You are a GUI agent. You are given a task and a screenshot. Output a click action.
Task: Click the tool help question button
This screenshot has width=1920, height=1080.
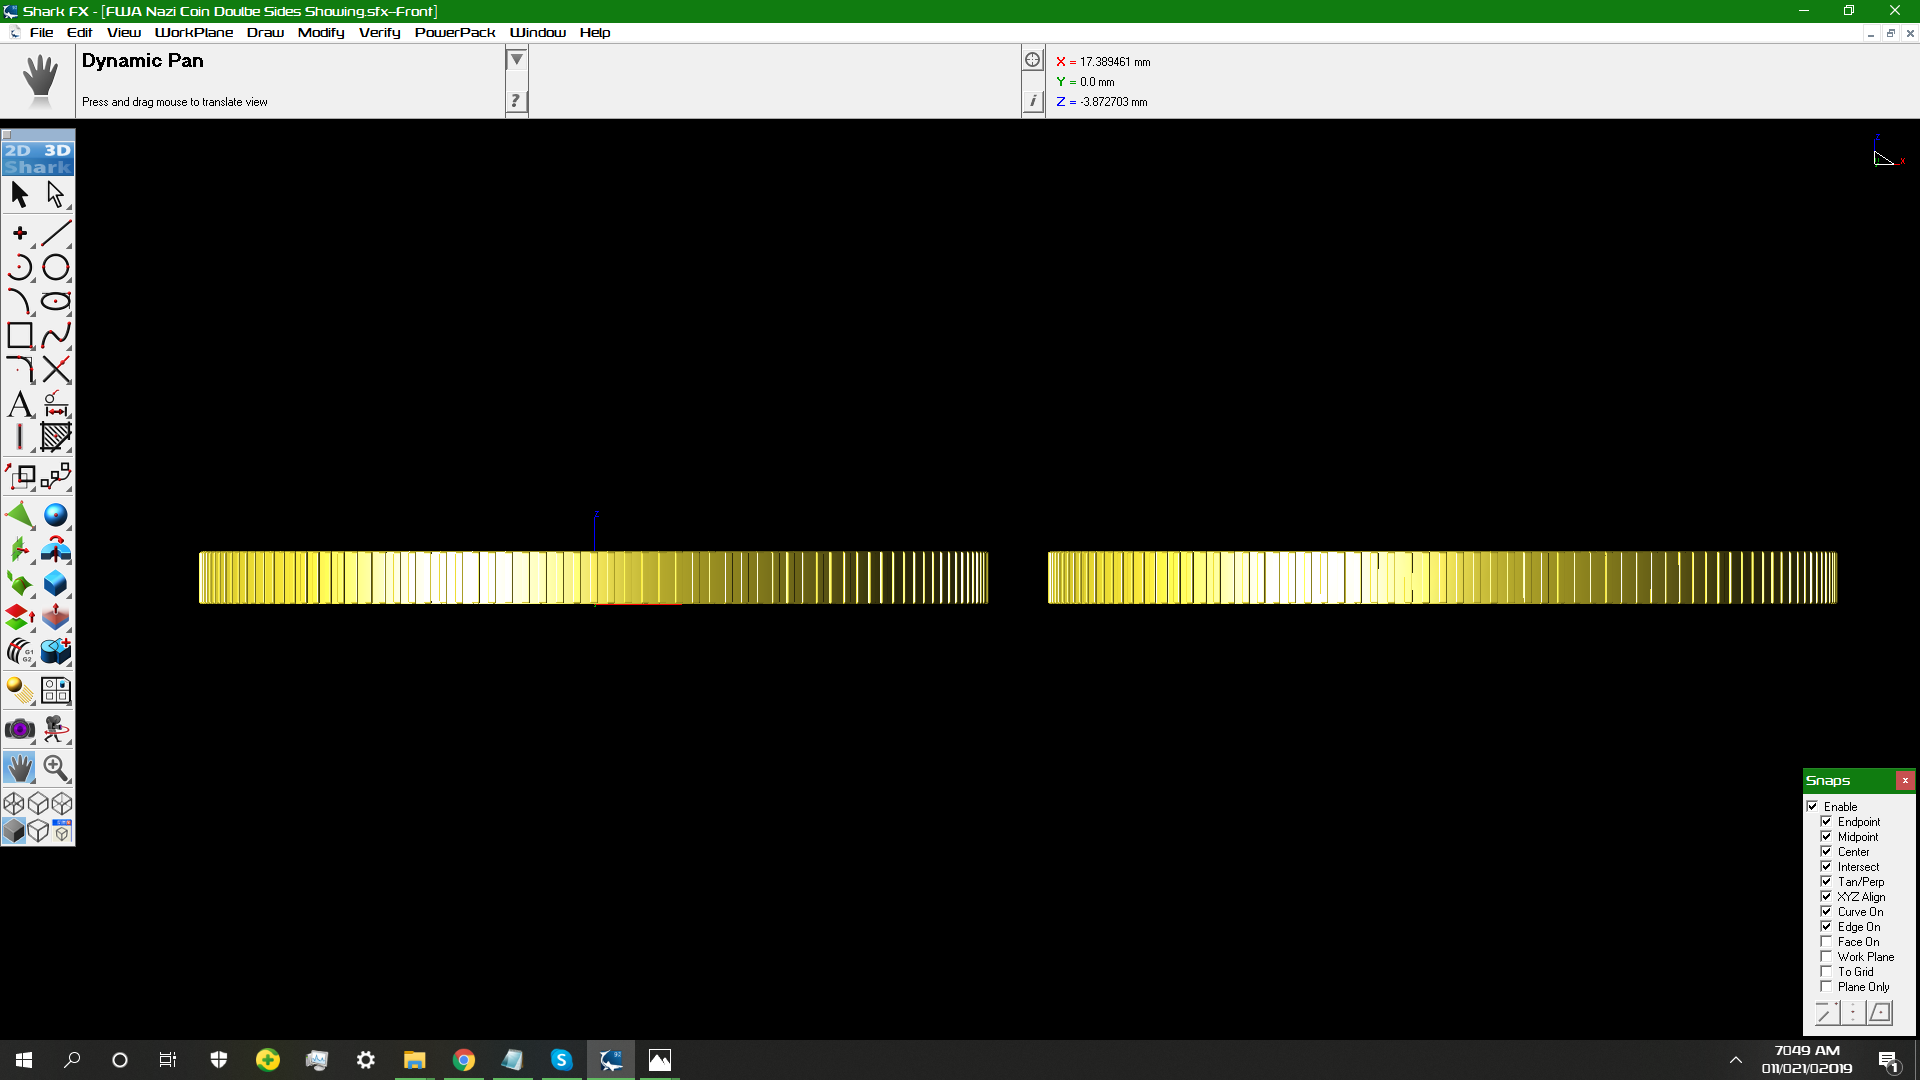tap(516, 100)
